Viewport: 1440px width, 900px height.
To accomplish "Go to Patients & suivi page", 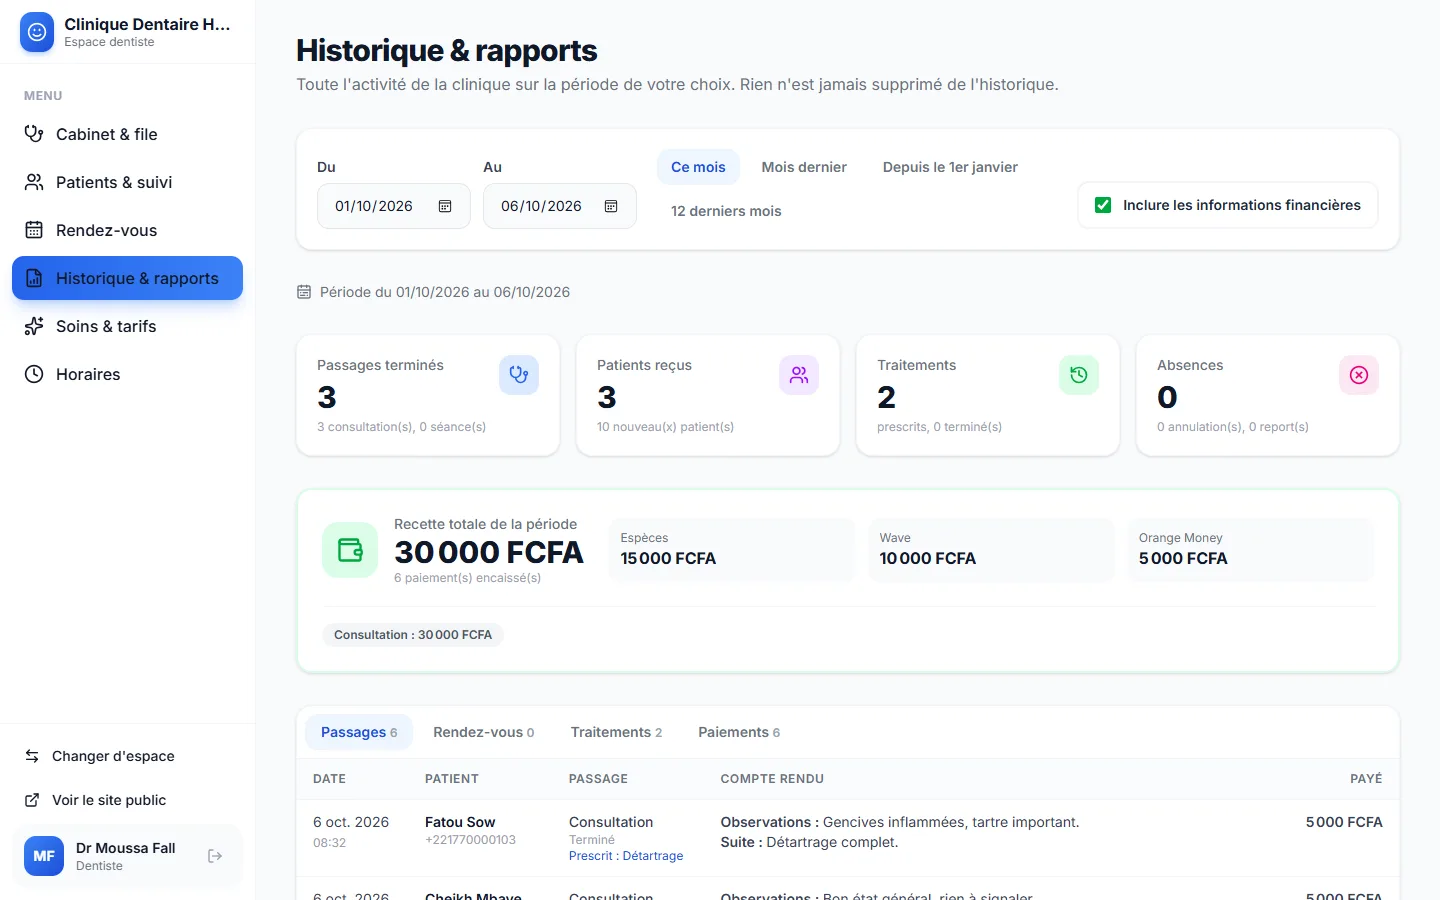I will click(127, 182).
